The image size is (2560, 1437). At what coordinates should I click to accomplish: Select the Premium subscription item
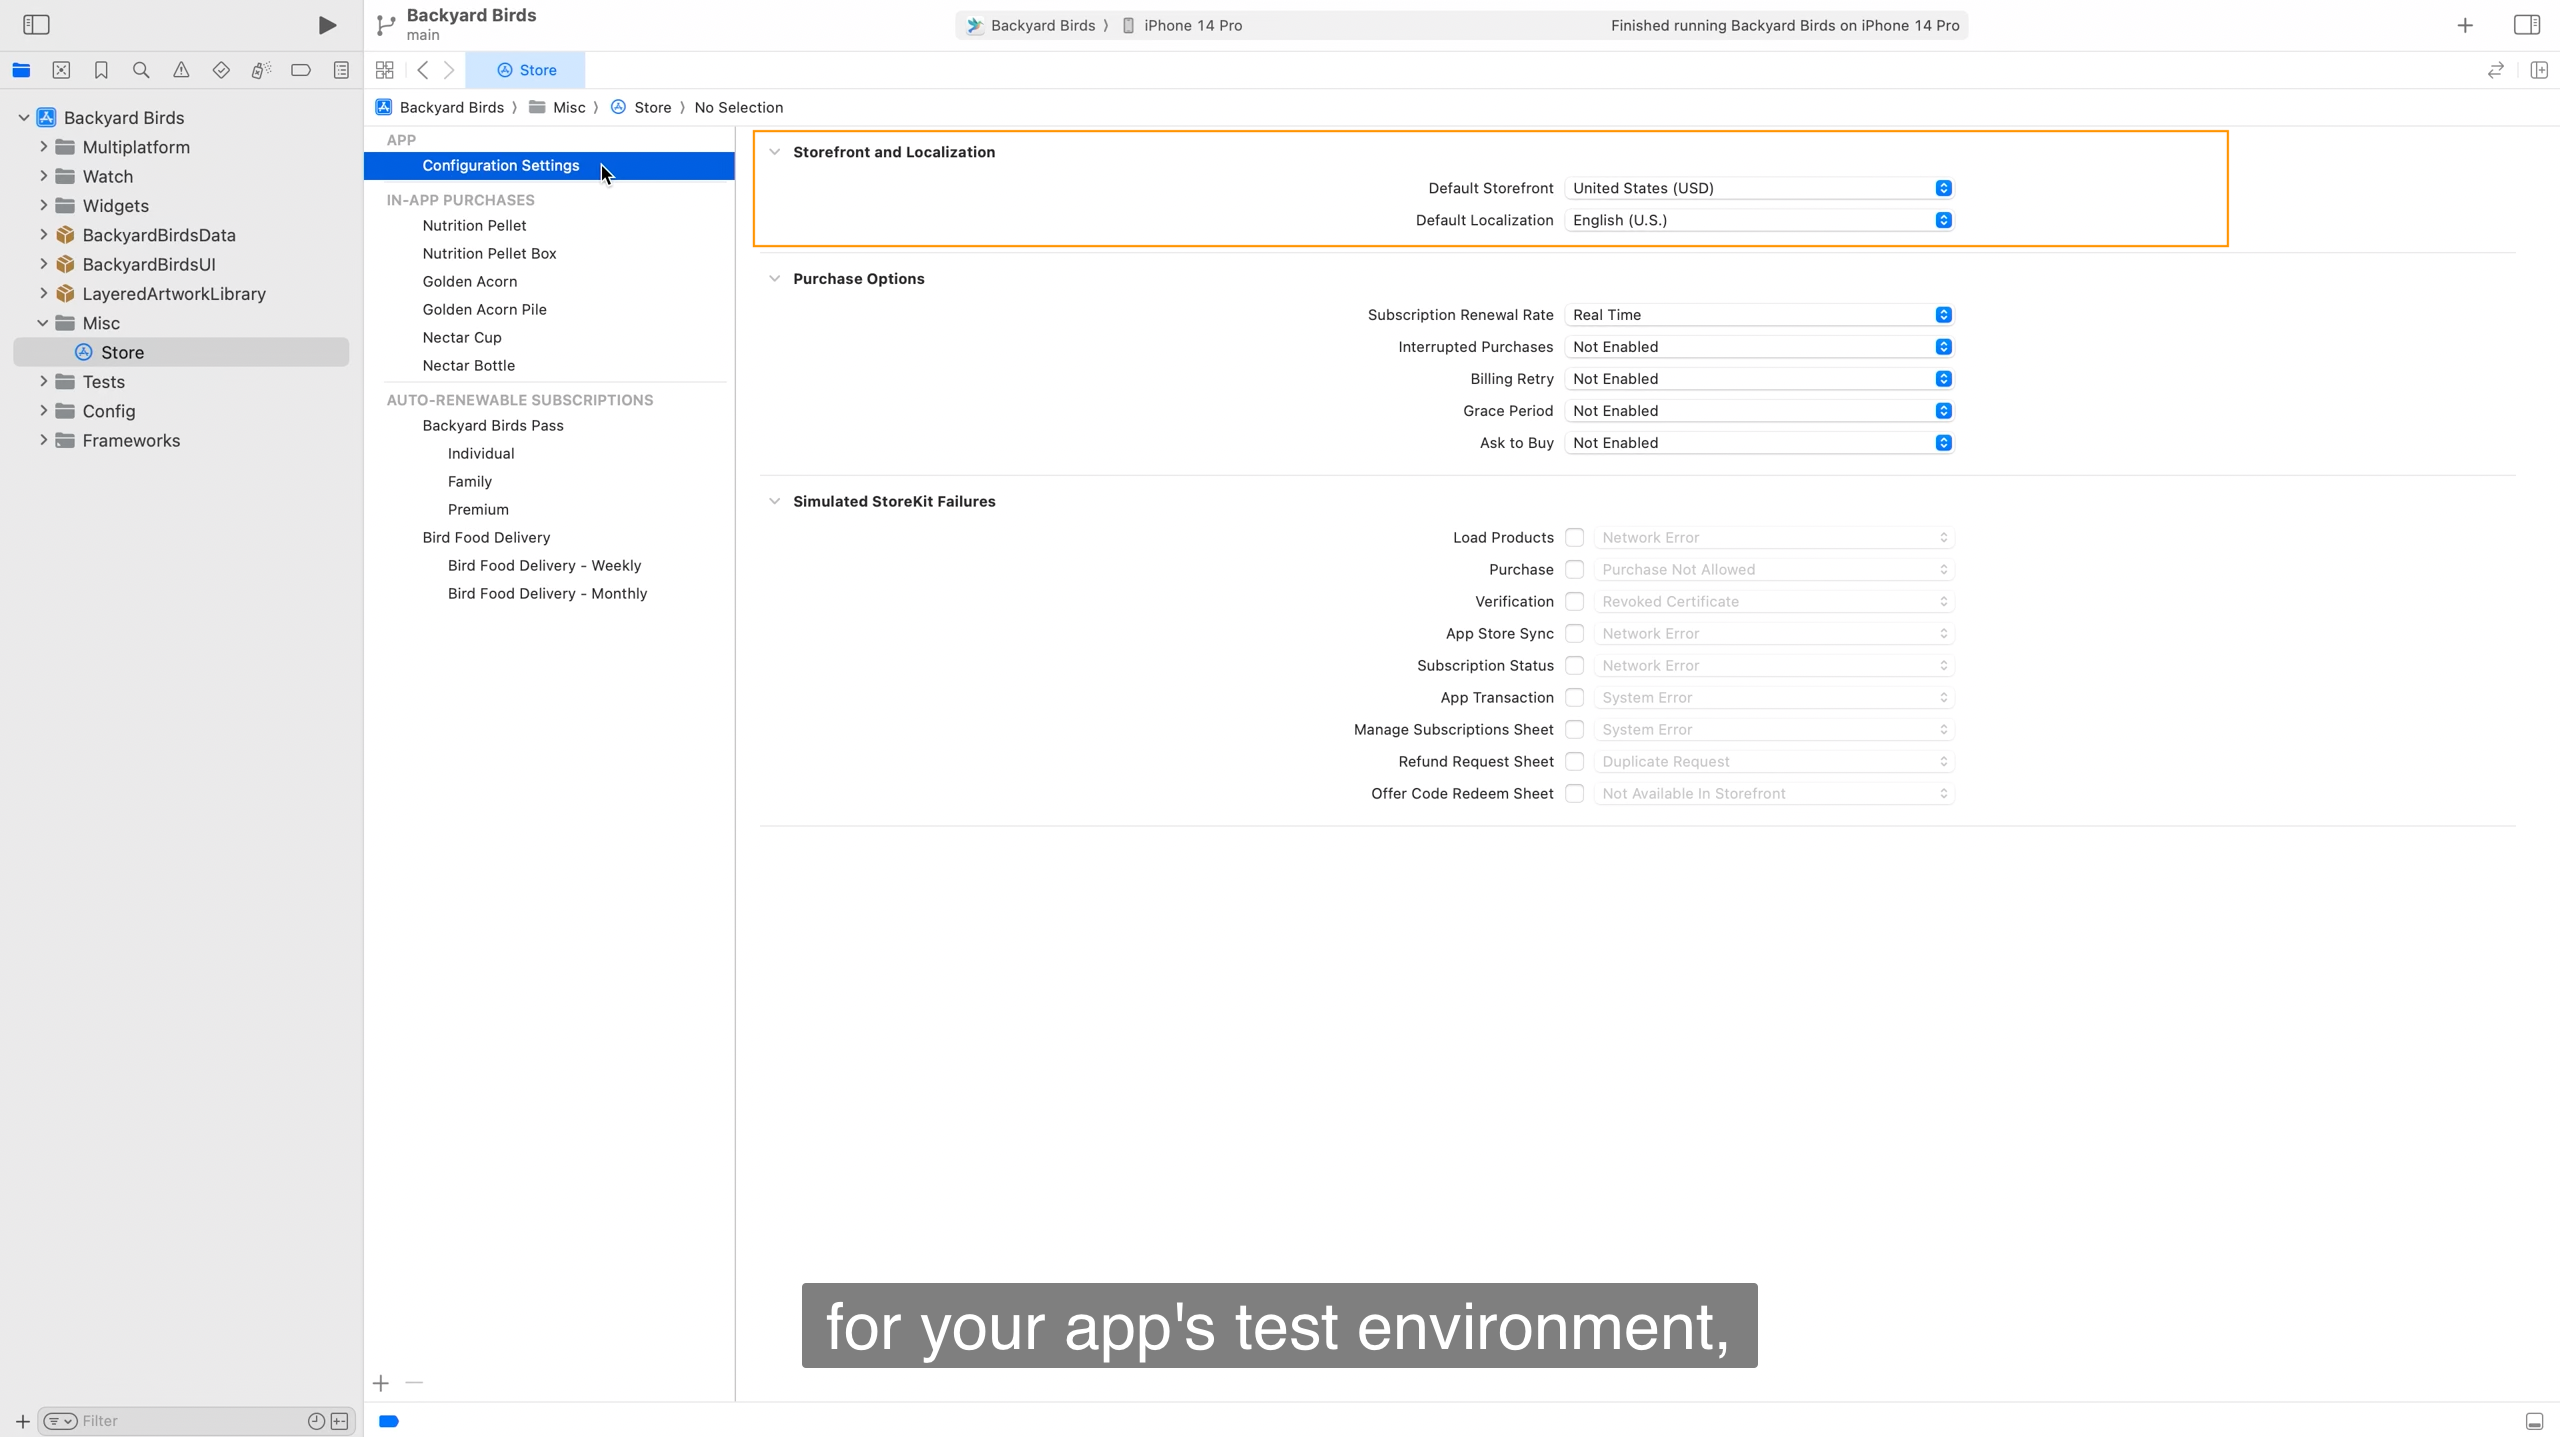click(478, 510)
